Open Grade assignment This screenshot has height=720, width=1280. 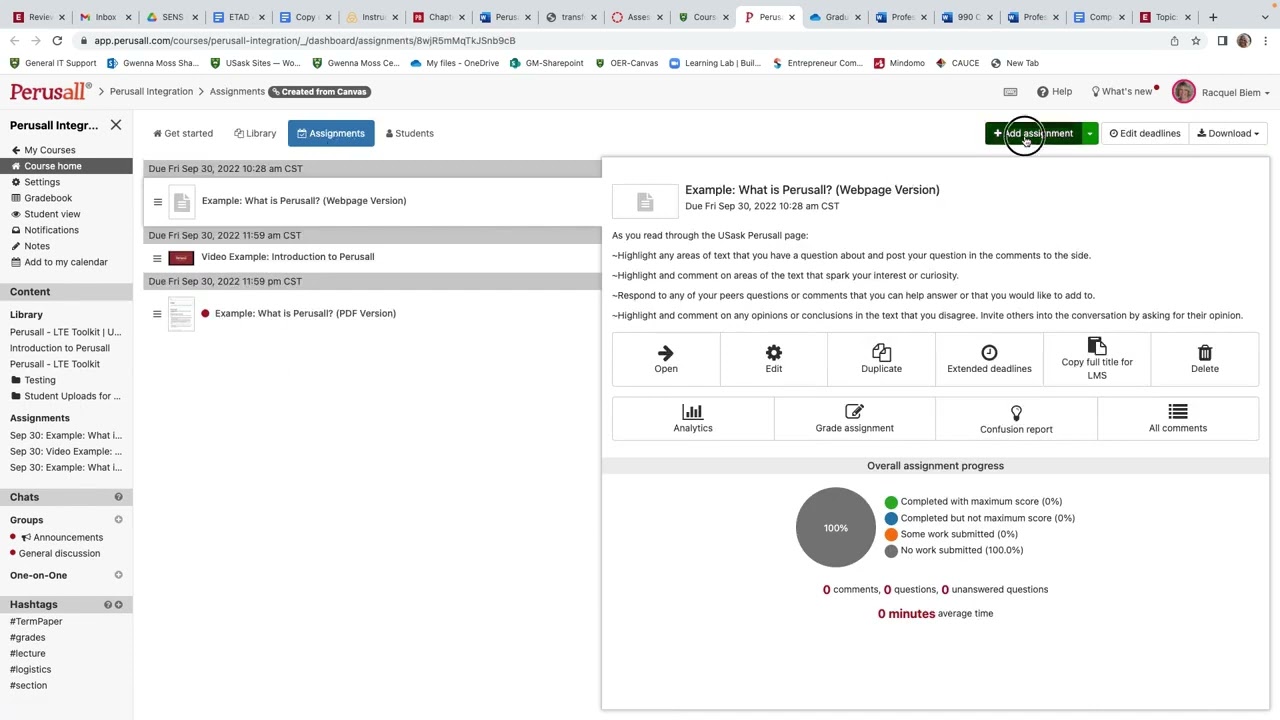(854, 418)
